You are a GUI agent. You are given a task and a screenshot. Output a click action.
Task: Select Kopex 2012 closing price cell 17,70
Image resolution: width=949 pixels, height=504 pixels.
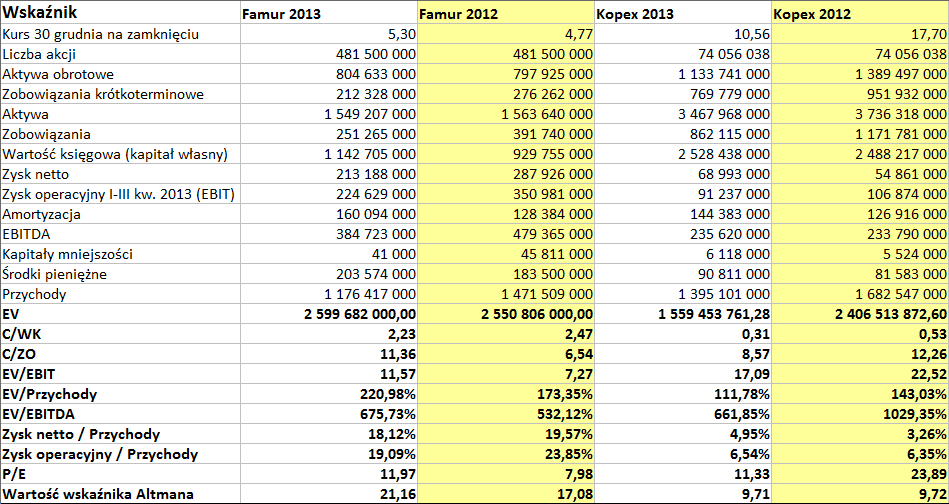tap(861, 34)
